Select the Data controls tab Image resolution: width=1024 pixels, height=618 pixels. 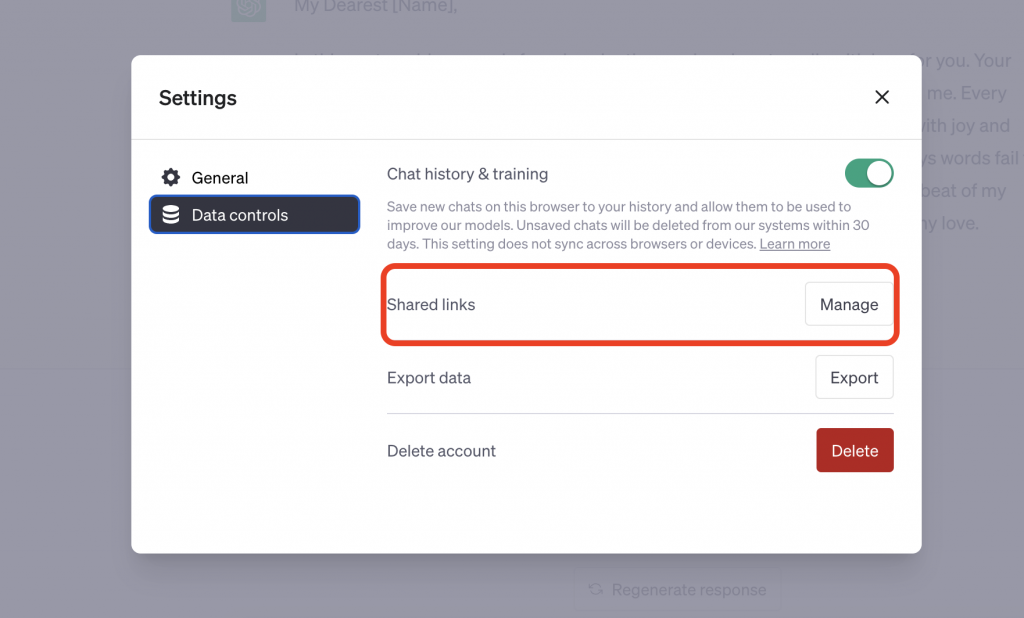[x=254, y=214]
